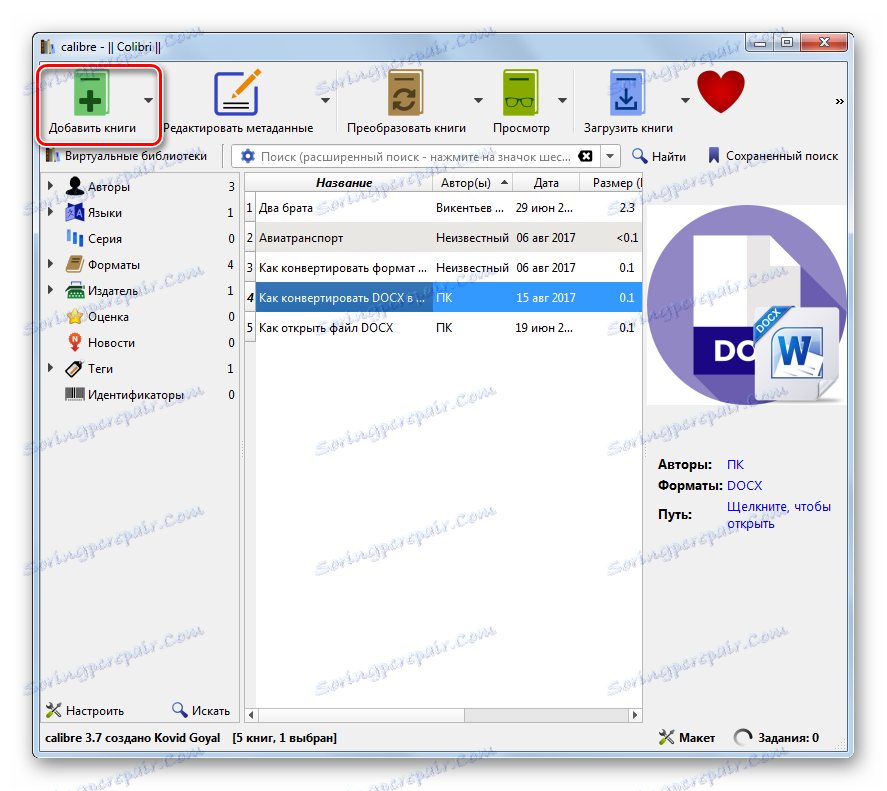Open DOCX format link in details panel

click(x=744, y=485)
